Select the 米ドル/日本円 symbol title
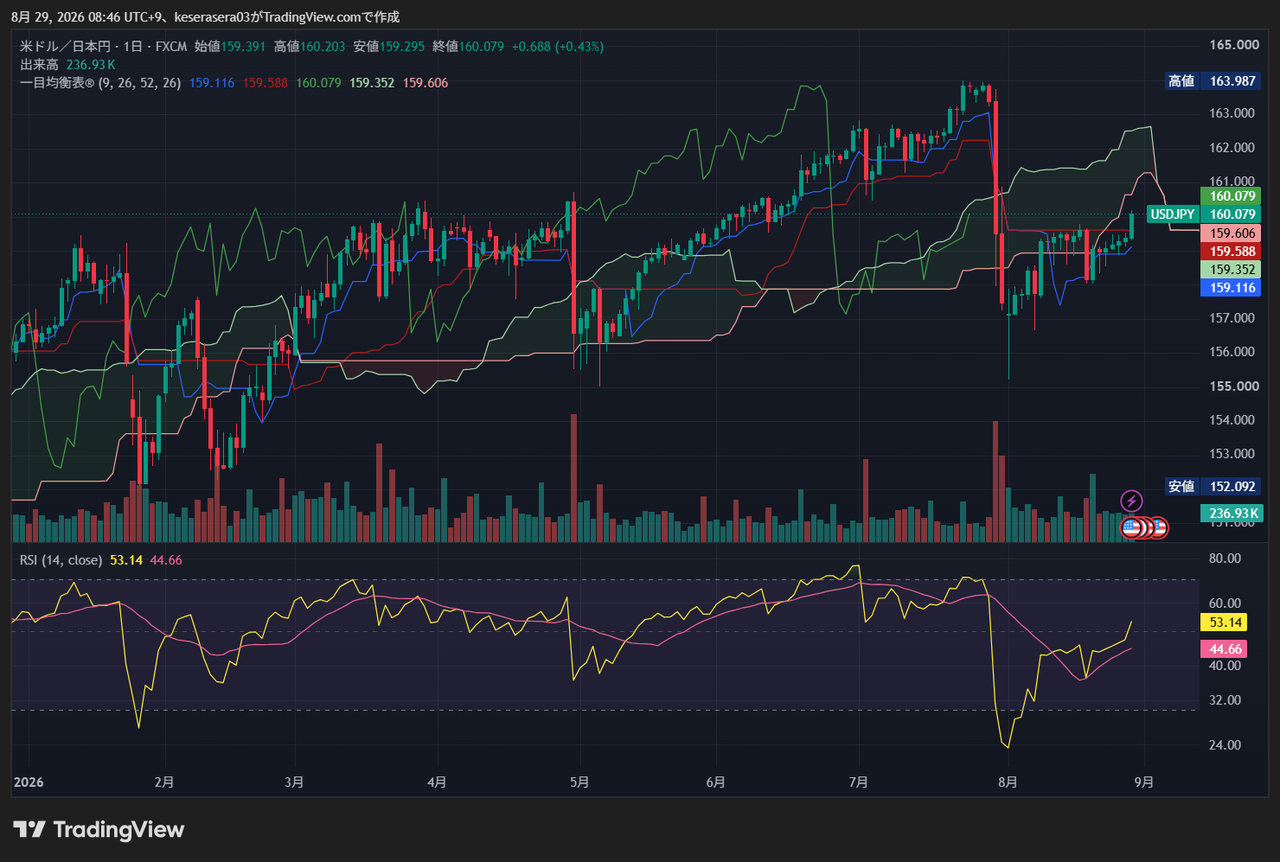 coord(64,46)
